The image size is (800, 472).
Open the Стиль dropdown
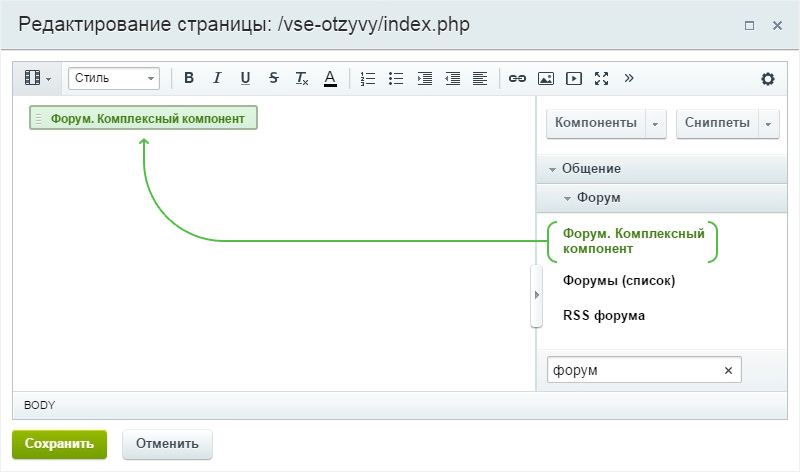coord(114,78)
